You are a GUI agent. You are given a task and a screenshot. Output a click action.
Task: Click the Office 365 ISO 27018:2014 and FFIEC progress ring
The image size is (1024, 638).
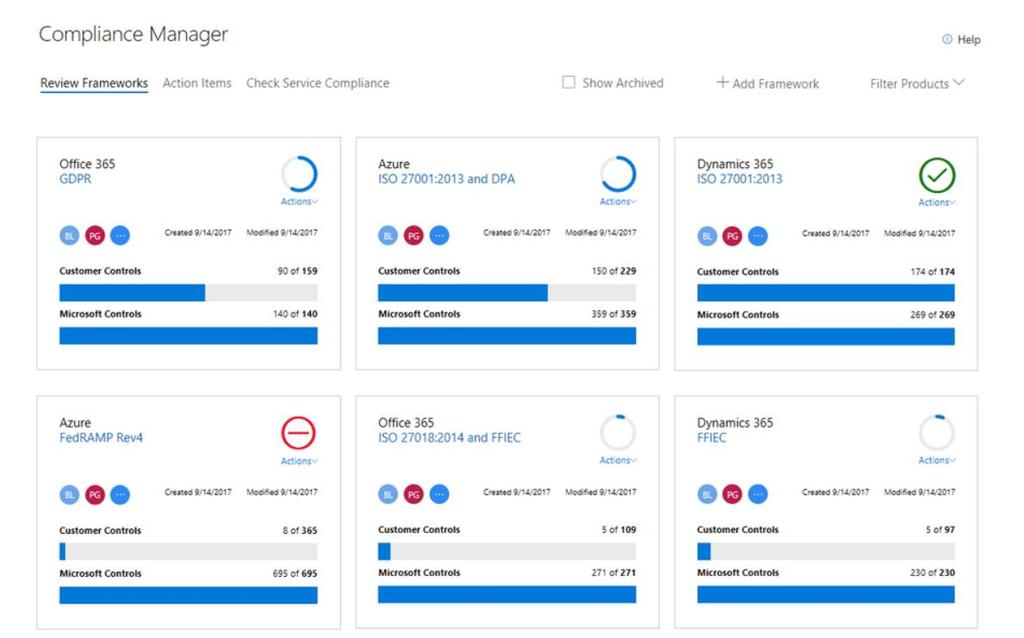click(x=618, y=432)
